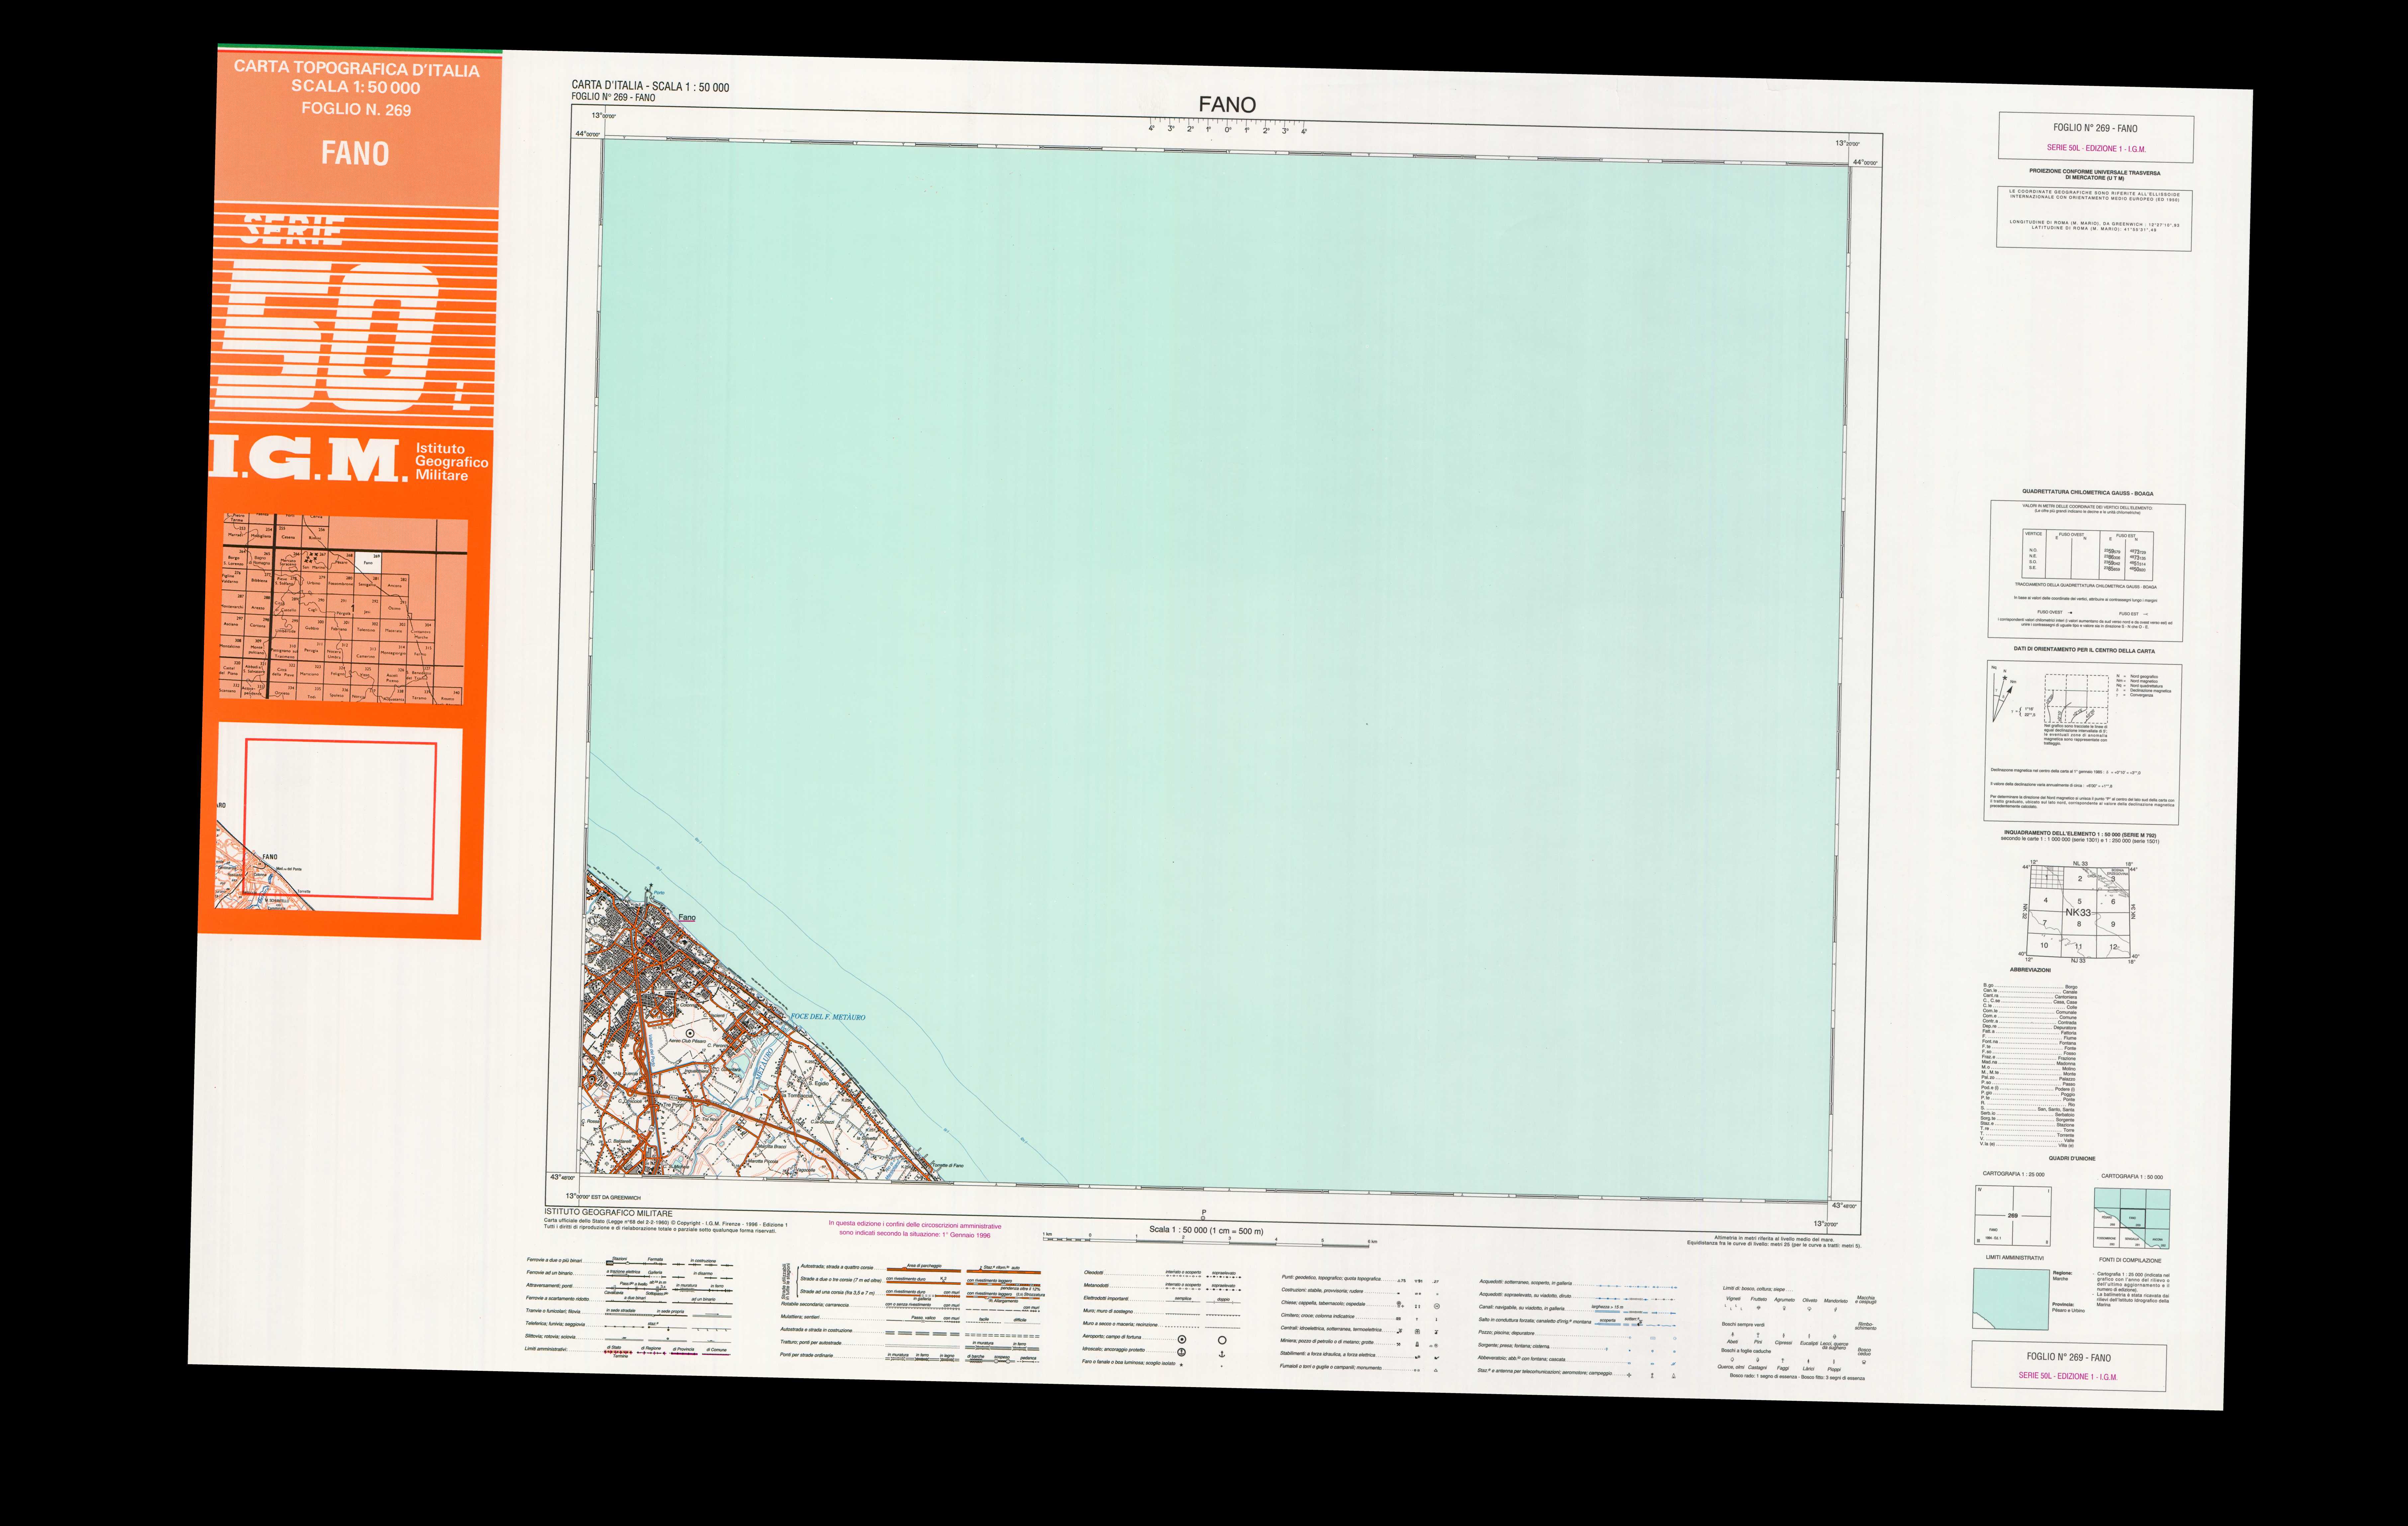
Task: Click the A14 motorway shield on the map
Action: pos(674,1098)
